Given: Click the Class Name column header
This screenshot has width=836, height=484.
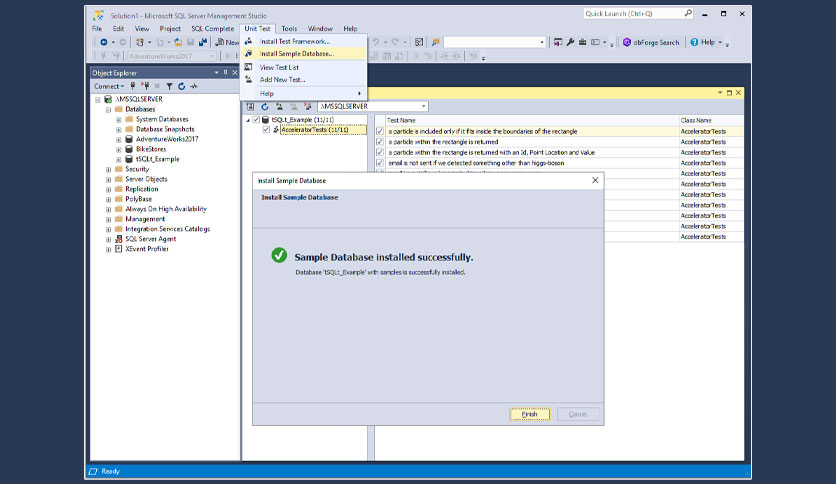Looking at the screenshot, I should tap(711, 120).
